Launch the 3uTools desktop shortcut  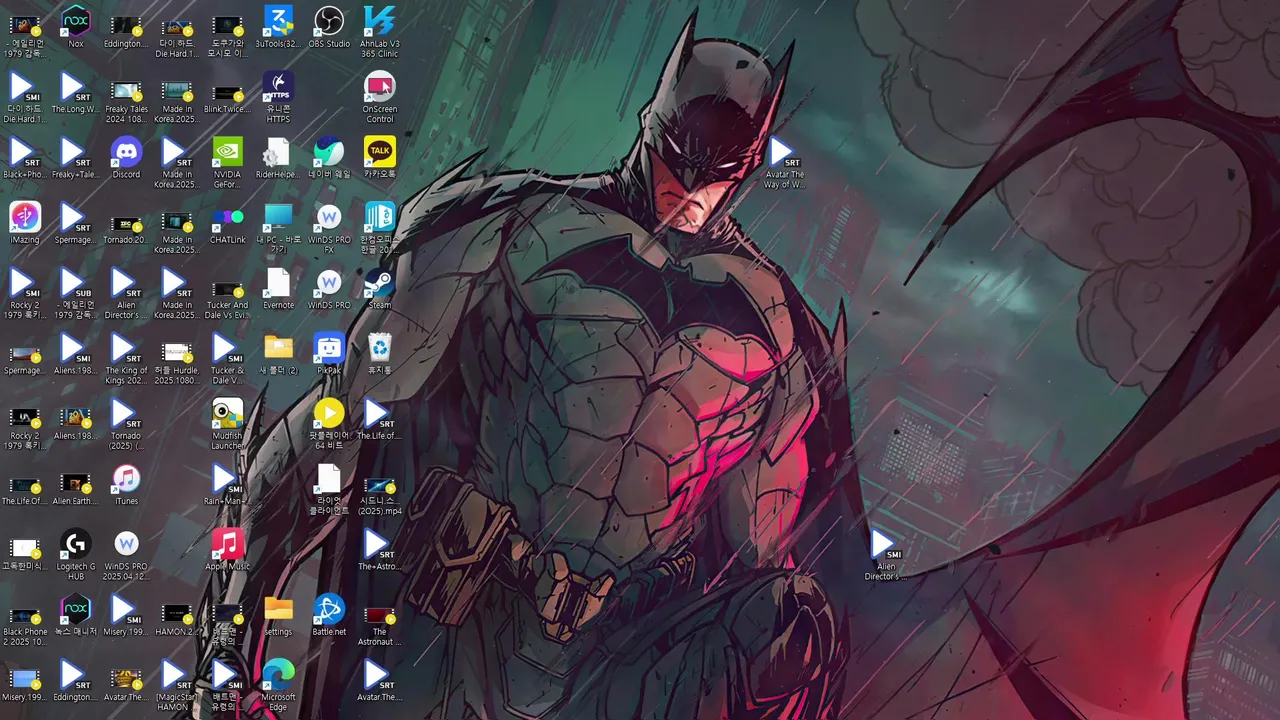coord(278,27)
